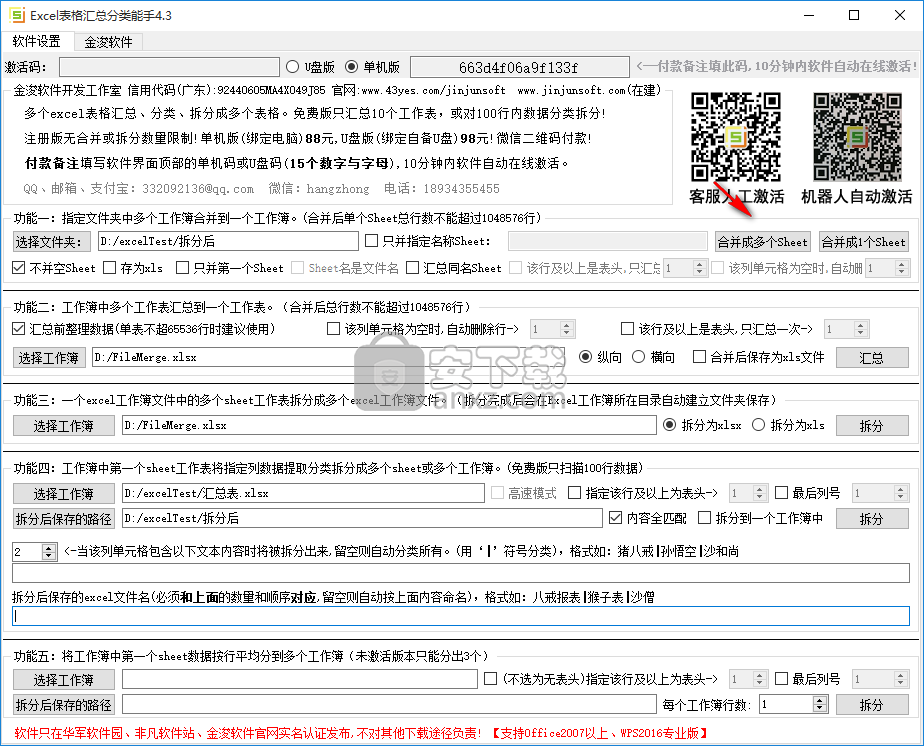
Task: Click the column number field showing 2
Action: pyautogui.click(x=27, y=552)
